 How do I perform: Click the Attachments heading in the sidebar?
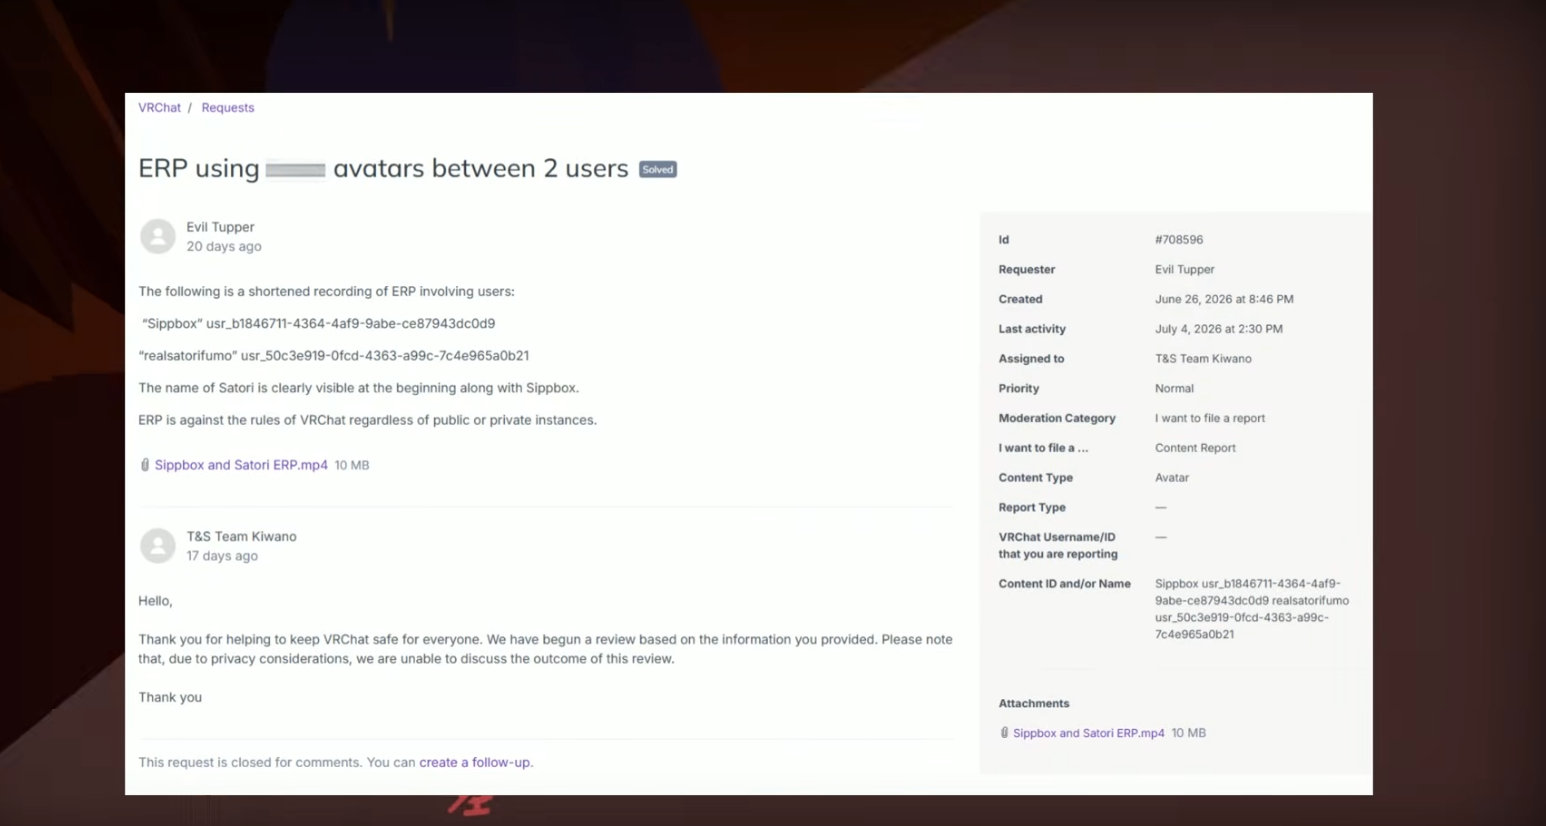pyautogui.click(x=1034, y=704)
